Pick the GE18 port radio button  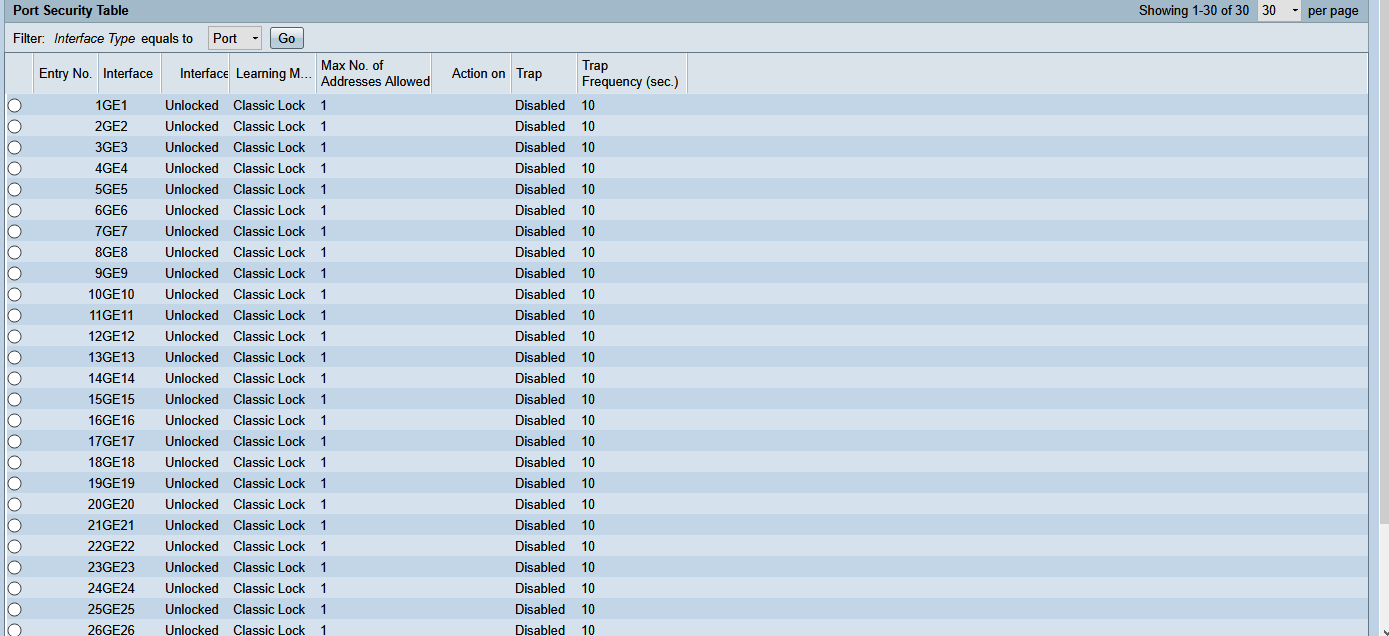point(14,463)
